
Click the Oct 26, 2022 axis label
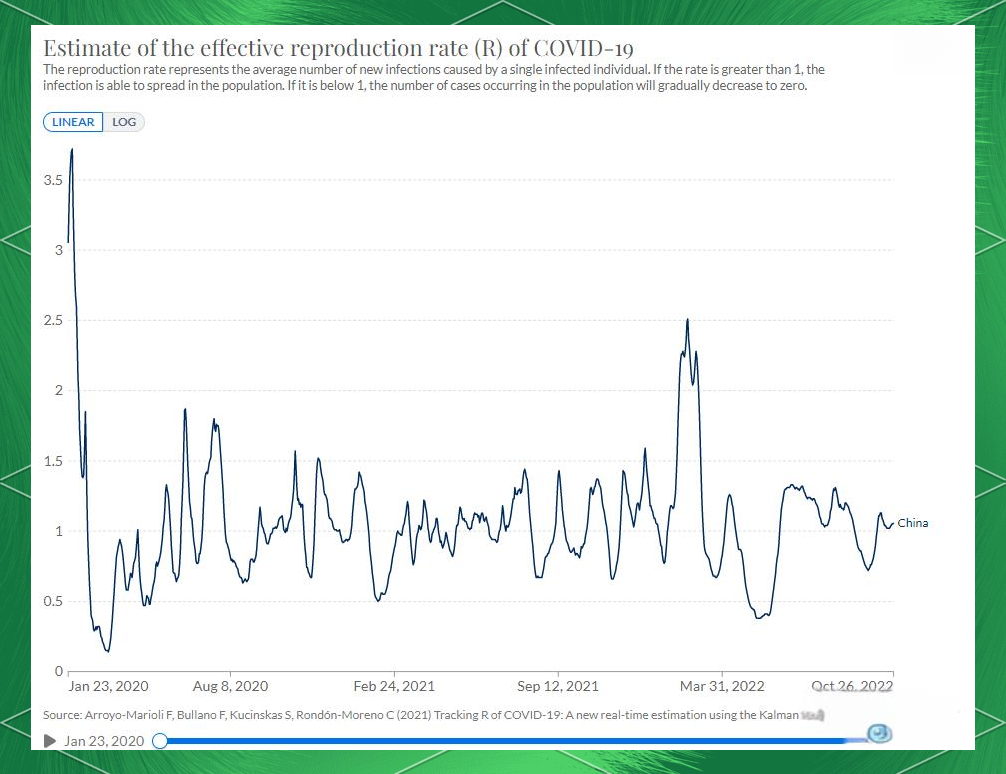(852, 686)
